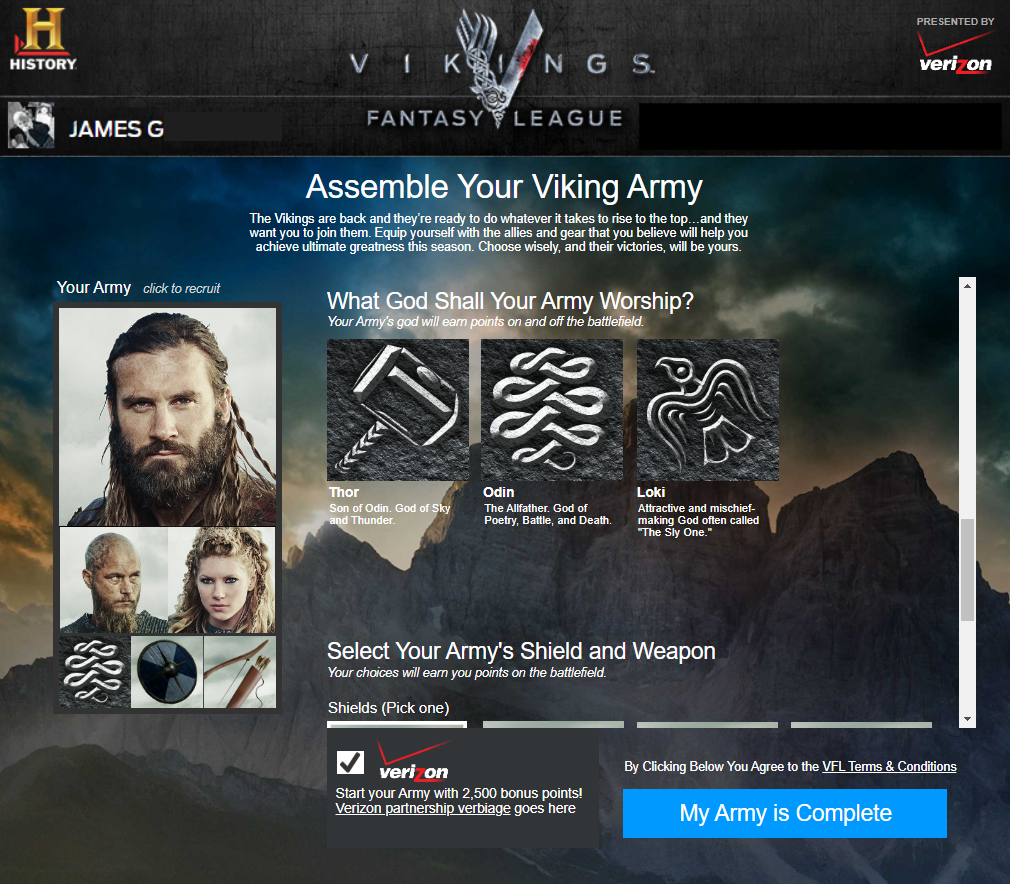Select the bow and arrows weapon slot
Screen dimensions: 1010x884
[x=240, y=672]
